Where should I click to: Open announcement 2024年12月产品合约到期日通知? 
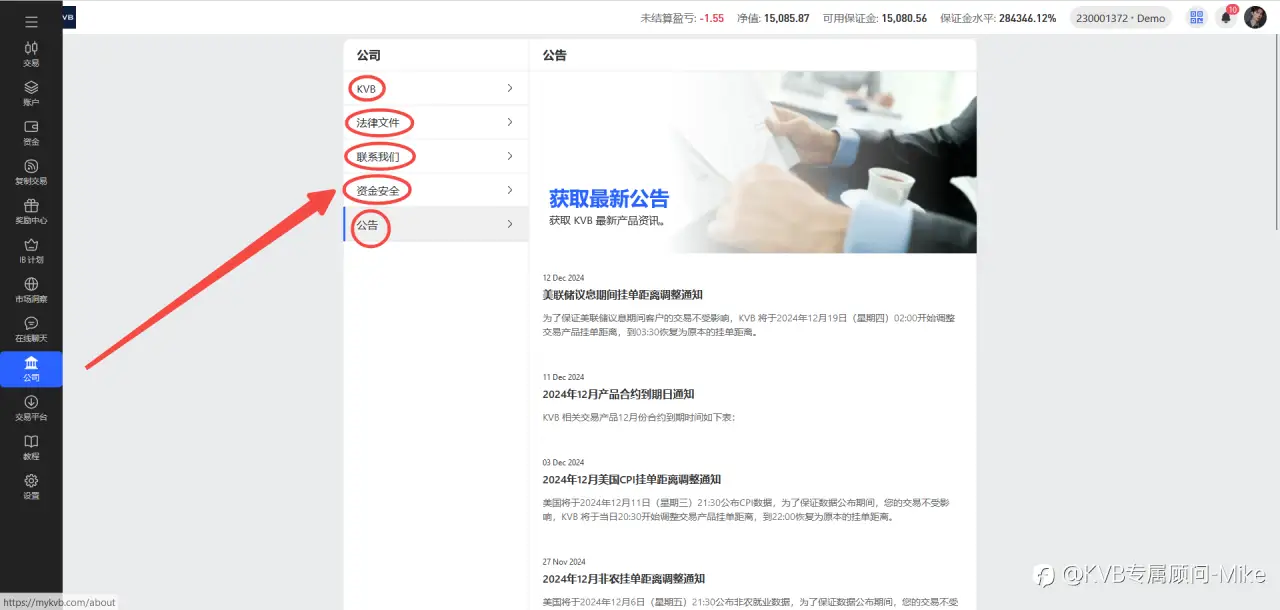coord(618,394)
